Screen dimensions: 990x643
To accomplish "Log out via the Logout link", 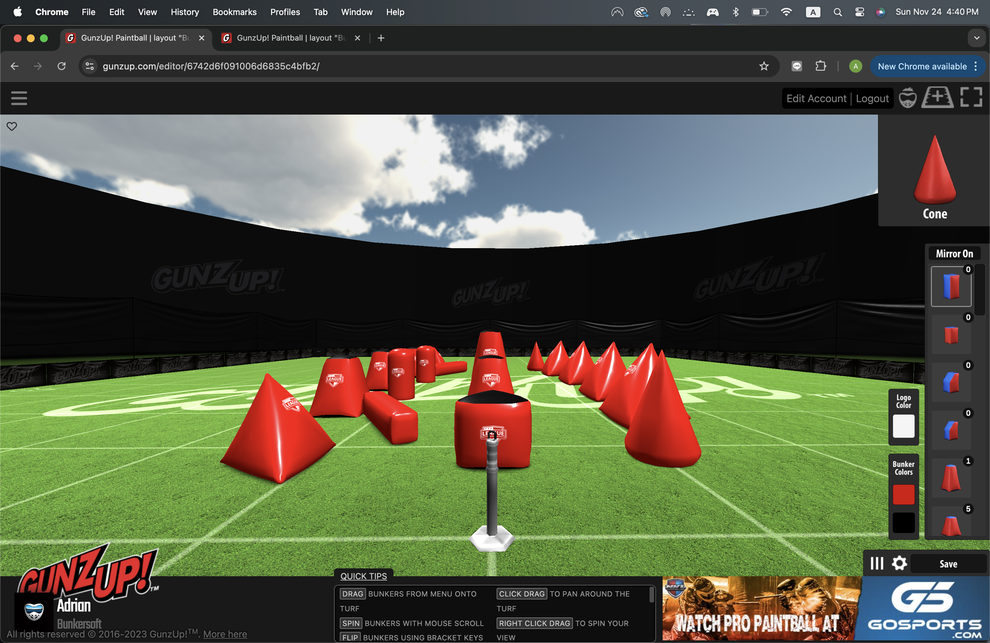I will [872, 99].
